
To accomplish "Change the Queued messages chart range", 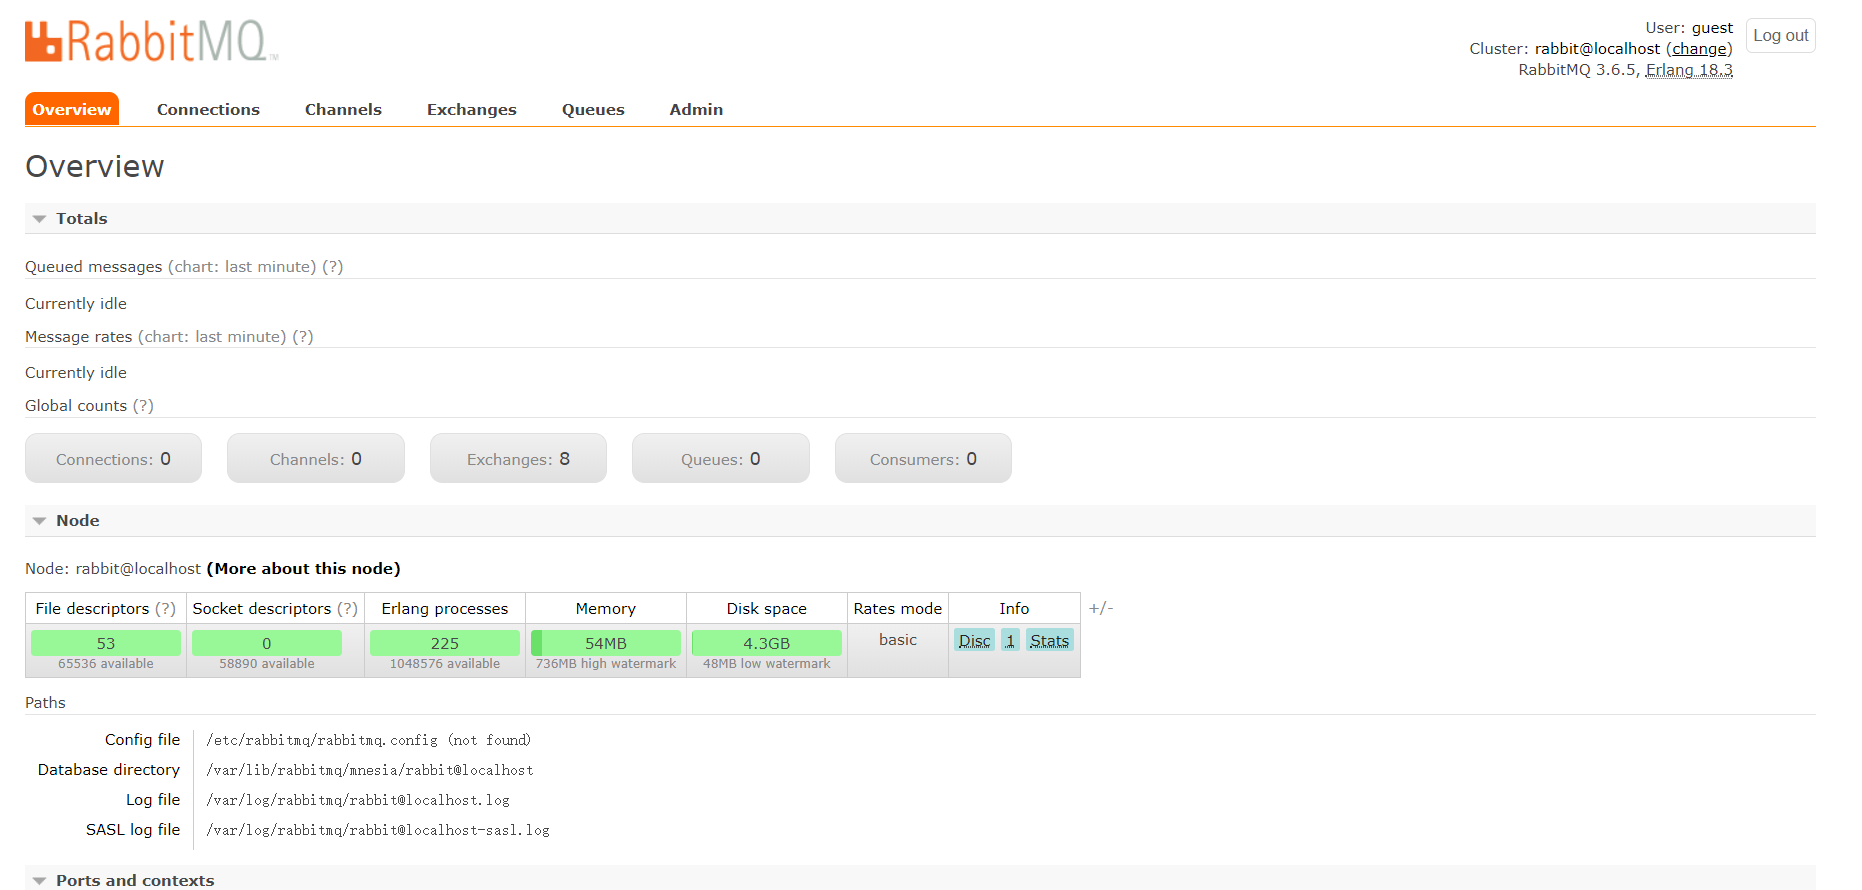I will tap(242, 266).
